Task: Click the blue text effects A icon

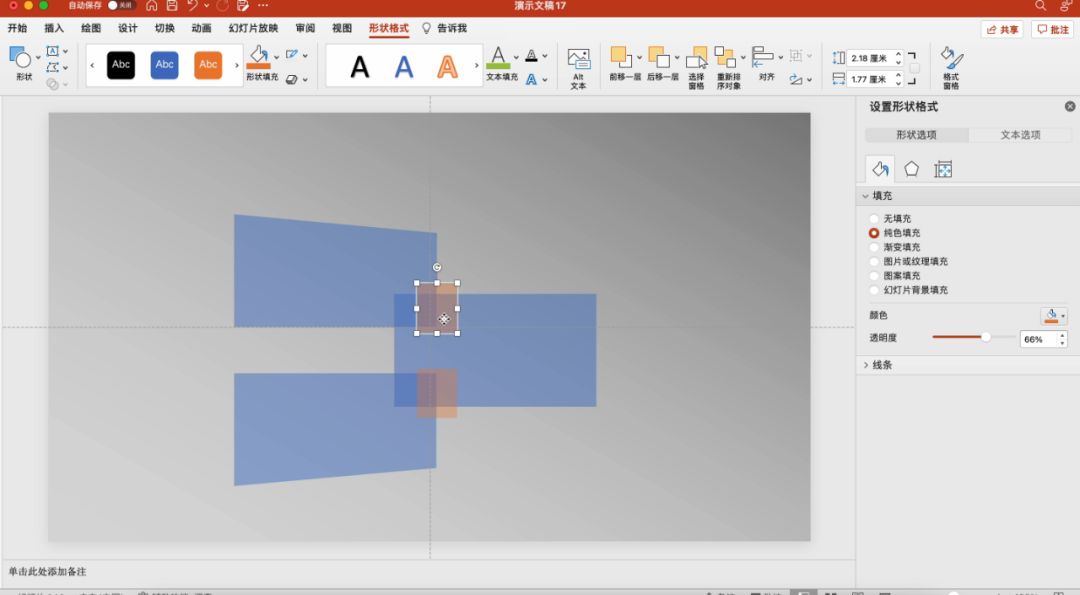Action: [531, 79]
